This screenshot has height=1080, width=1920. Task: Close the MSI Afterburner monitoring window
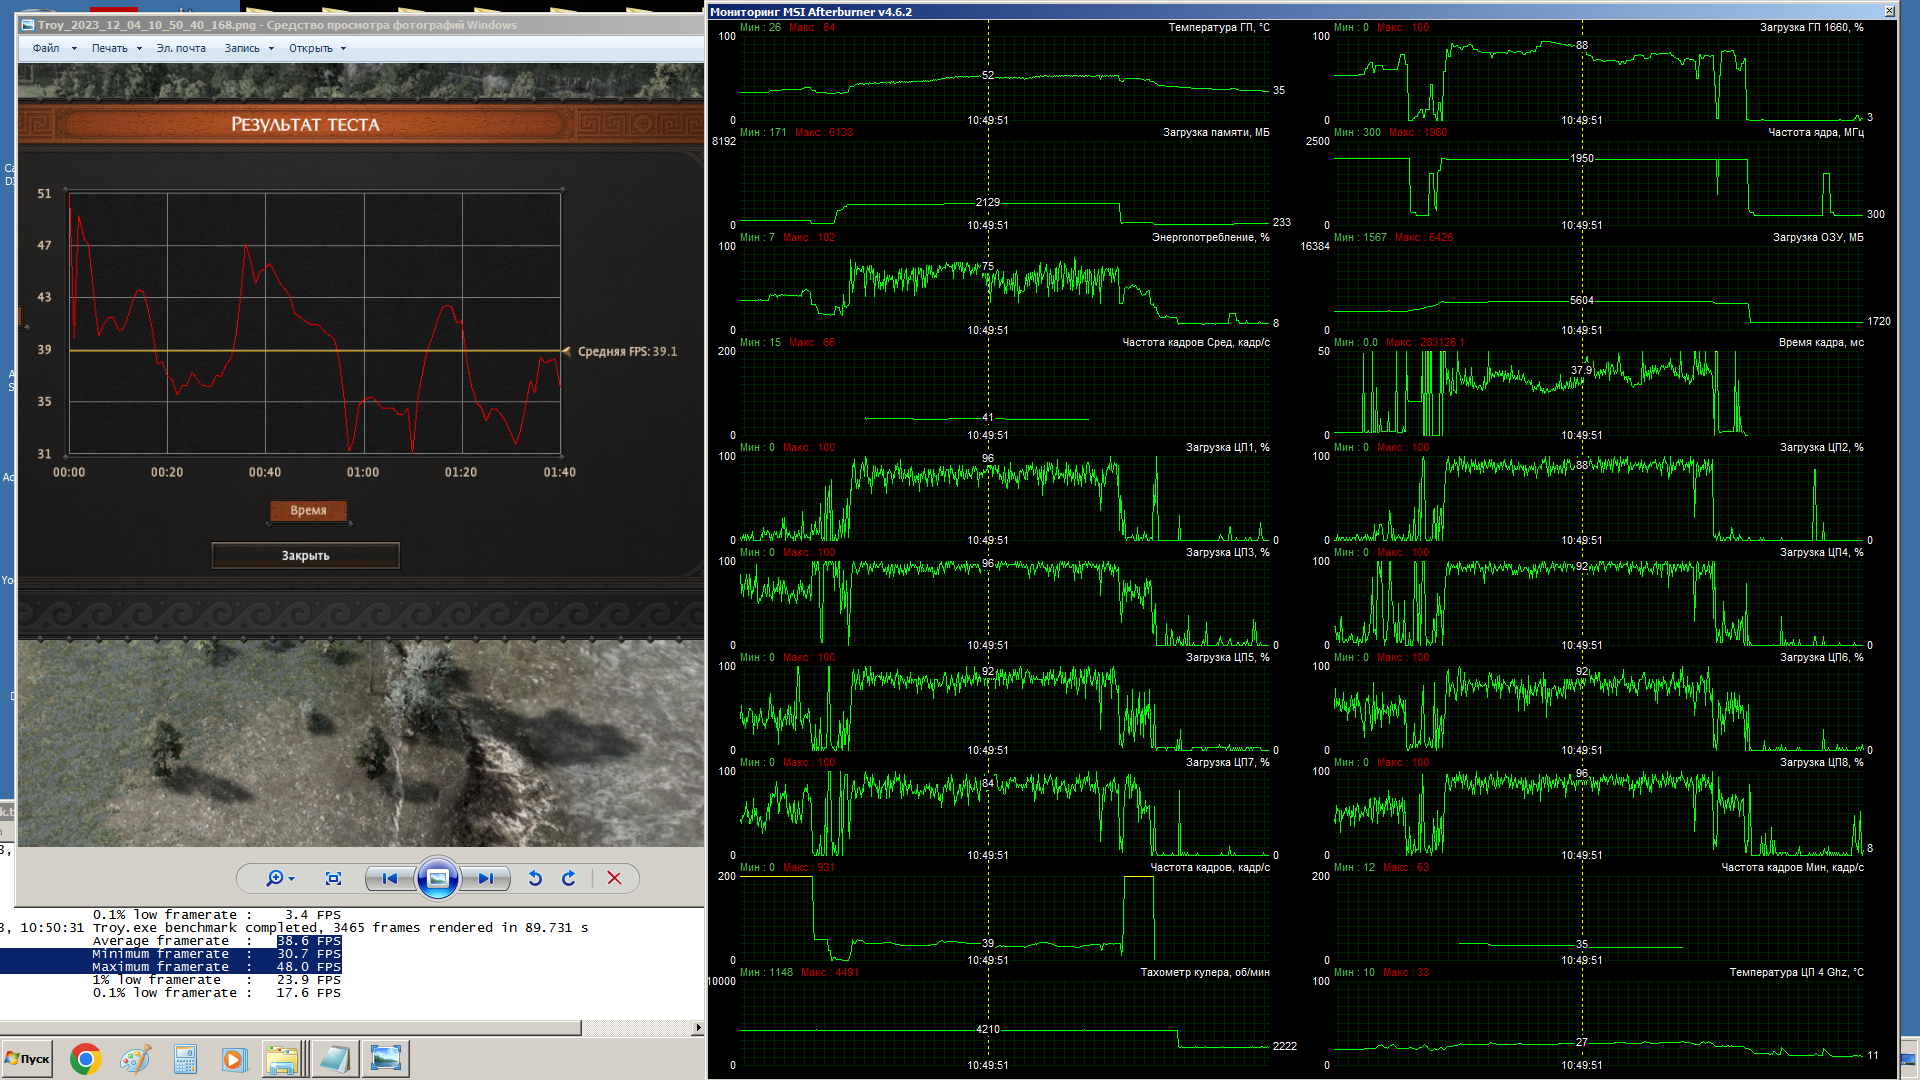[1889, 11]
